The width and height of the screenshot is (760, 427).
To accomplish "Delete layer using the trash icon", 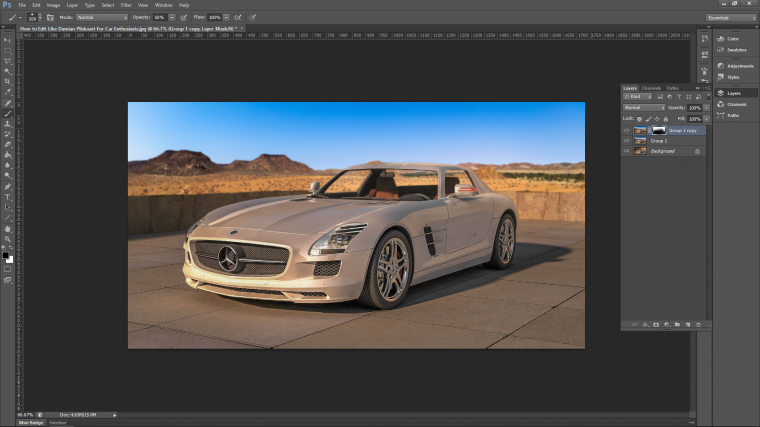I will click(x=698, y=325).
